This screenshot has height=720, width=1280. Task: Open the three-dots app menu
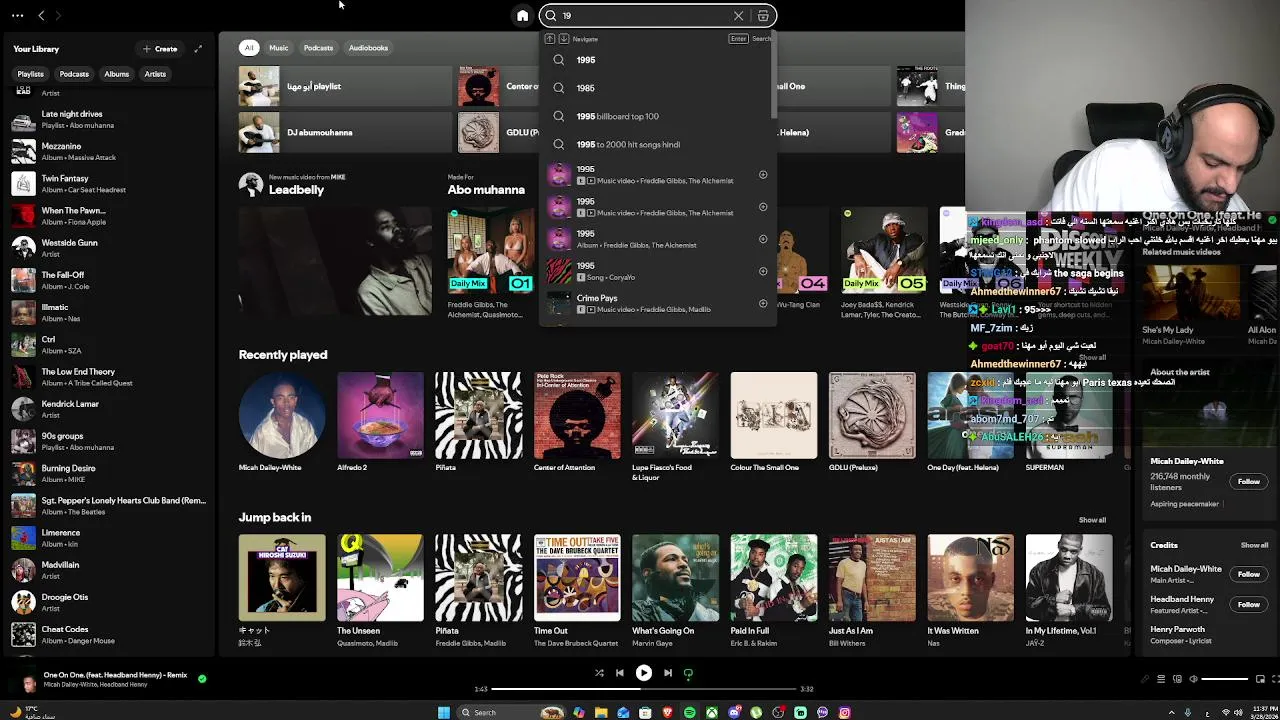coord(17,15)
